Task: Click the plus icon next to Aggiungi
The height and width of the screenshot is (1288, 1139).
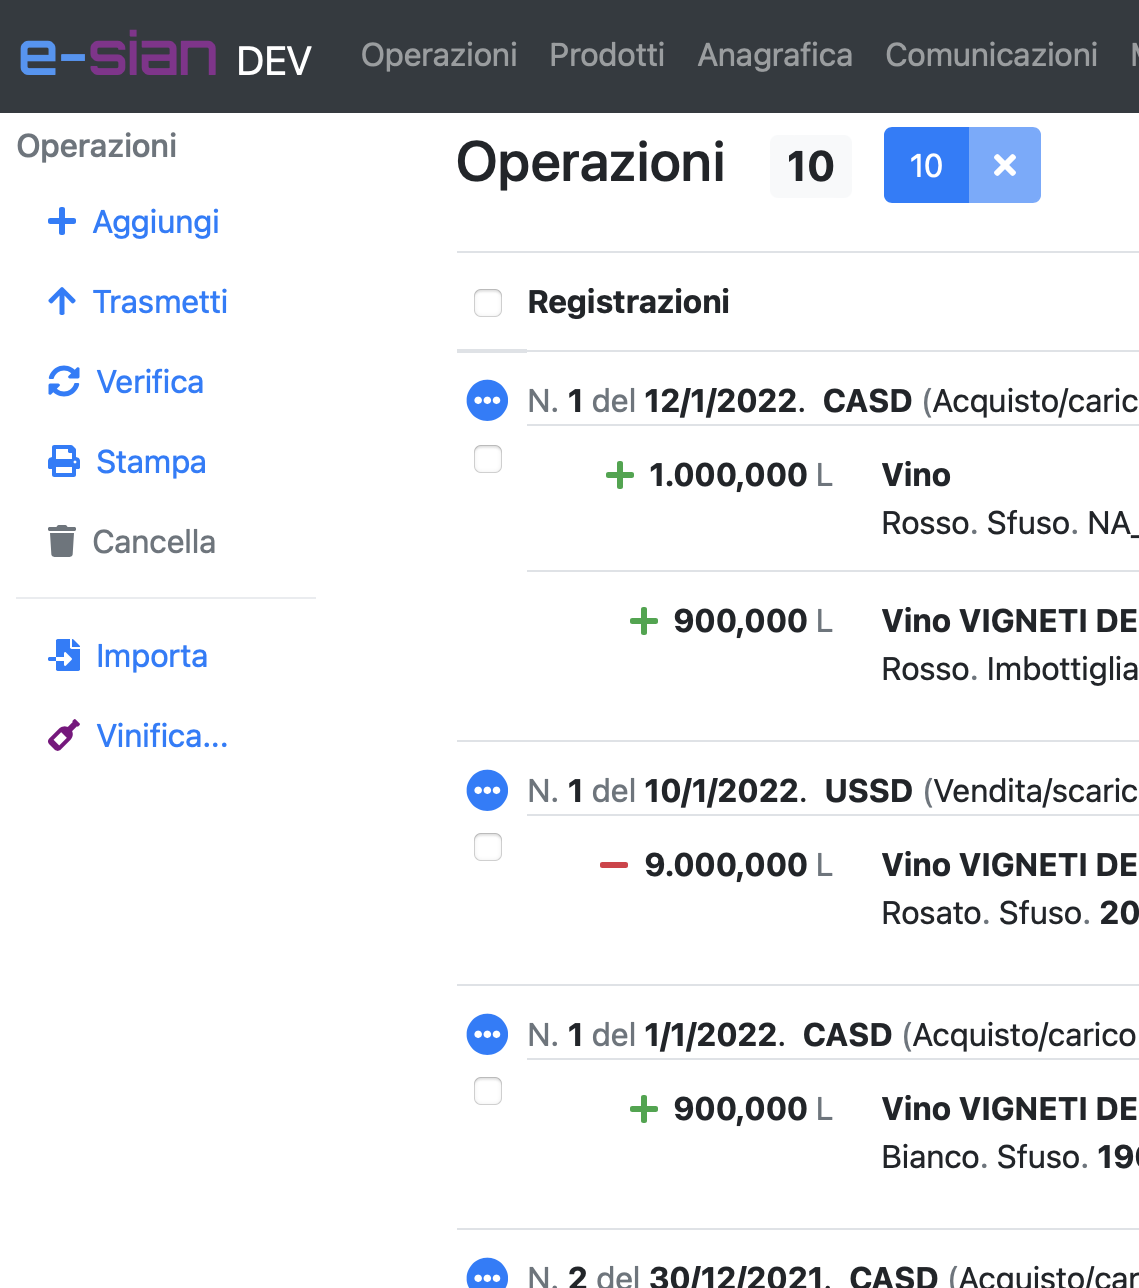Action: coord(62,222)
